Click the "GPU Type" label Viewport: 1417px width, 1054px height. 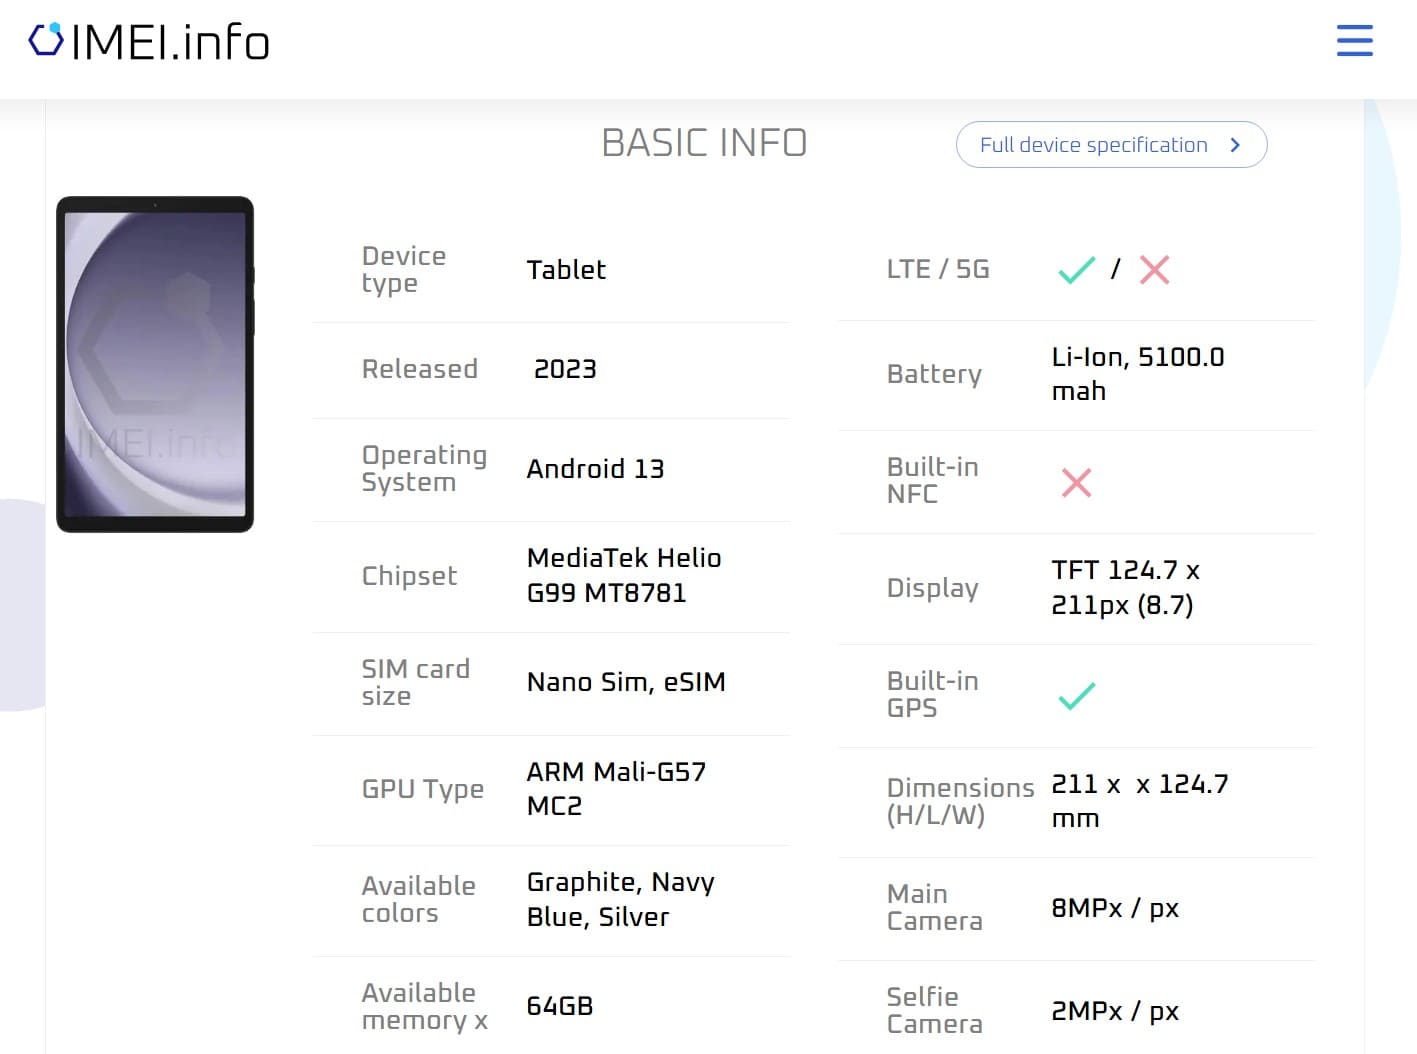click(423, 789)
